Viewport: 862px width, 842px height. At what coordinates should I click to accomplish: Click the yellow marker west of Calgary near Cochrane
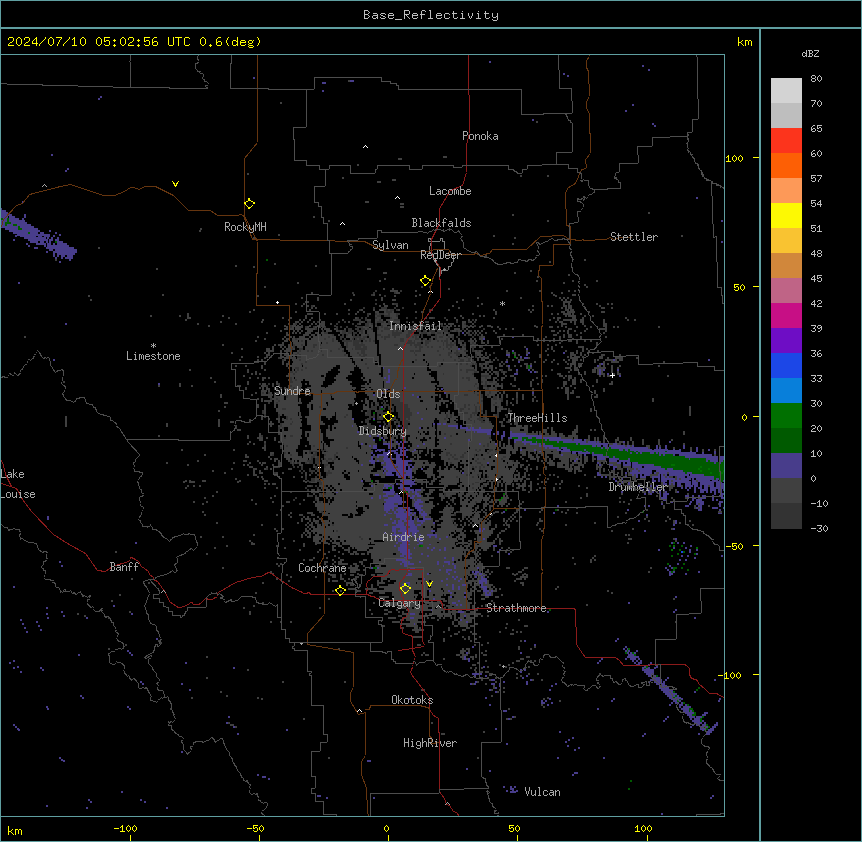[340, 591]
